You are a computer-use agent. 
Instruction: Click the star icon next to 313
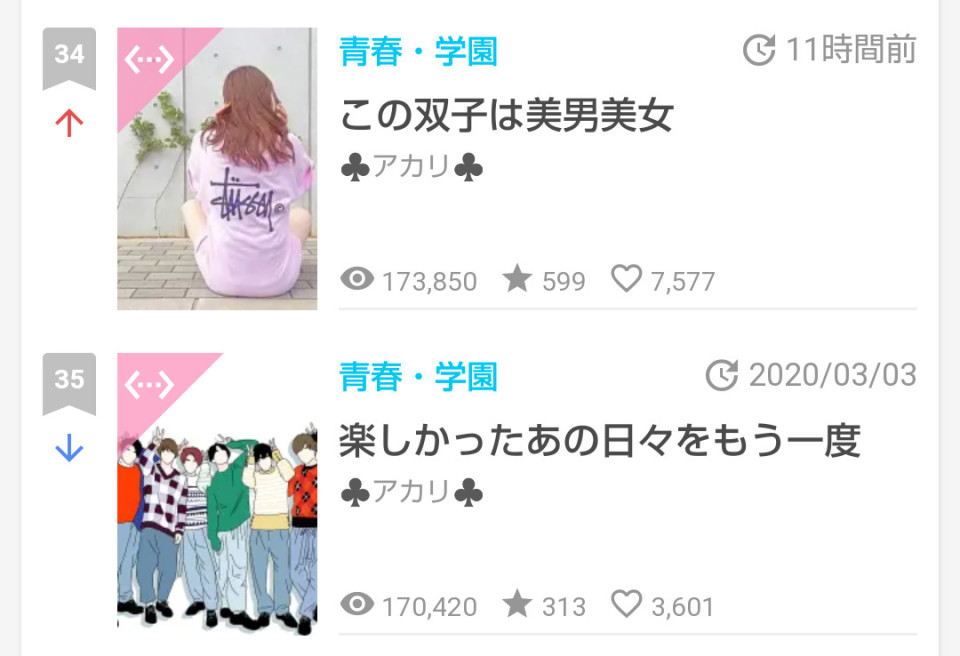[x=517, y=603]
